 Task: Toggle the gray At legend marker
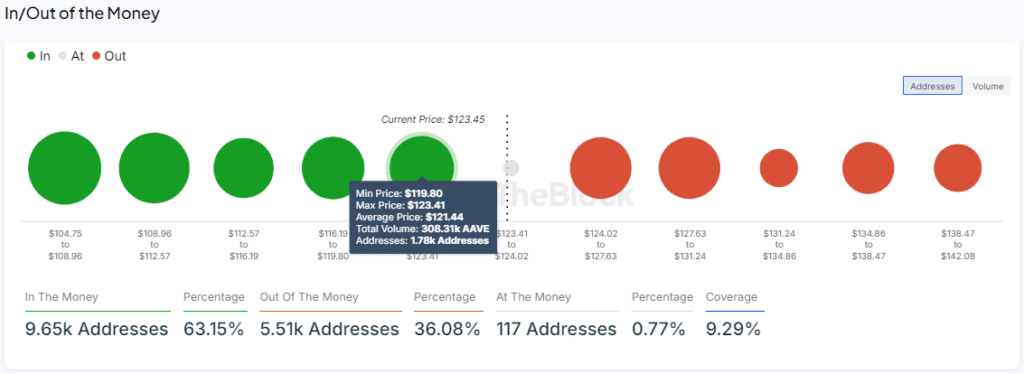pyautogui.click(x=63, y=56)
